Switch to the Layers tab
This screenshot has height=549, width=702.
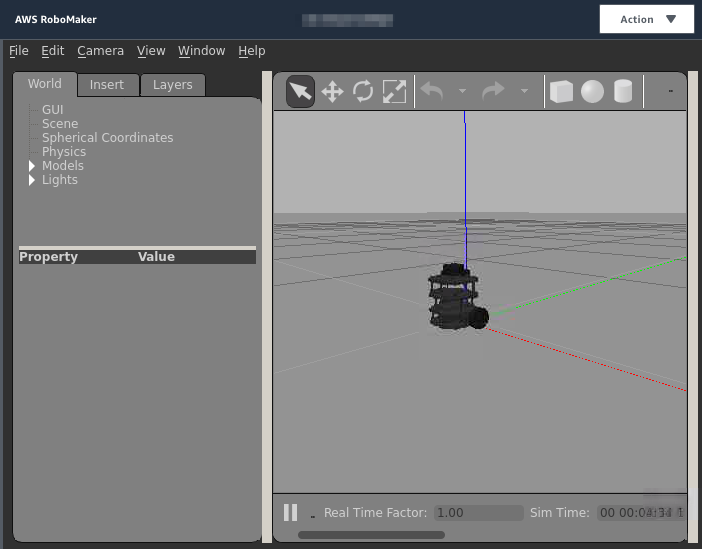tap(173, 85)
